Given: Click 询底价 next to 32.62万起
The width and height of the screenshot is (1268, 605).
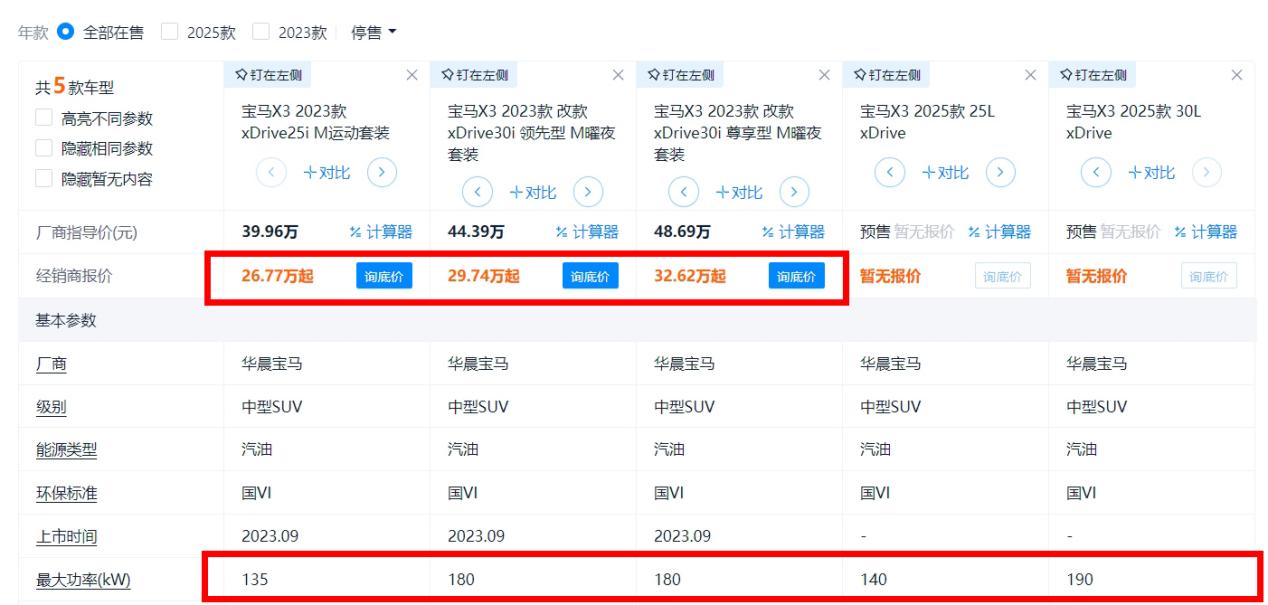Looking at the screenshot, I should tap(797, 276).
